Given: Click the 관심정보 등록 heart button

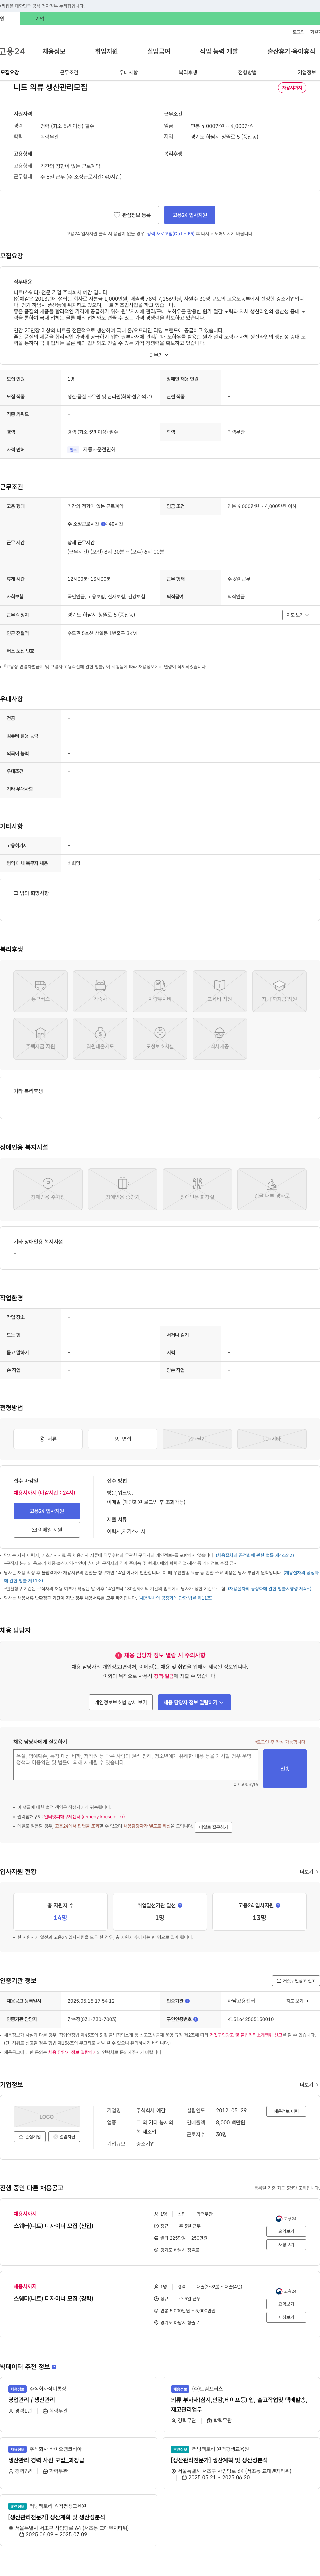Looking at the screenshot, I should (x=132, y=215).
